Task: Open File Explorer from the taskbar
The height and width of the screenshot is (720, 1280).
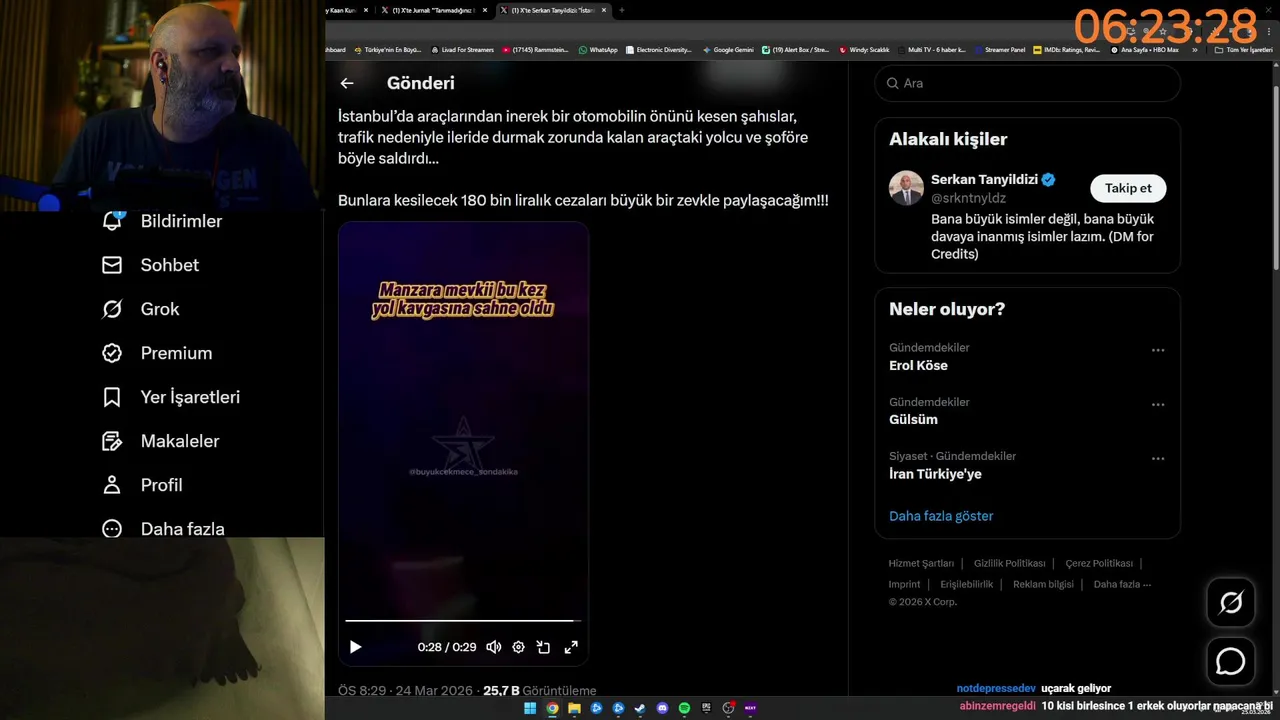Action: point(574,708)
